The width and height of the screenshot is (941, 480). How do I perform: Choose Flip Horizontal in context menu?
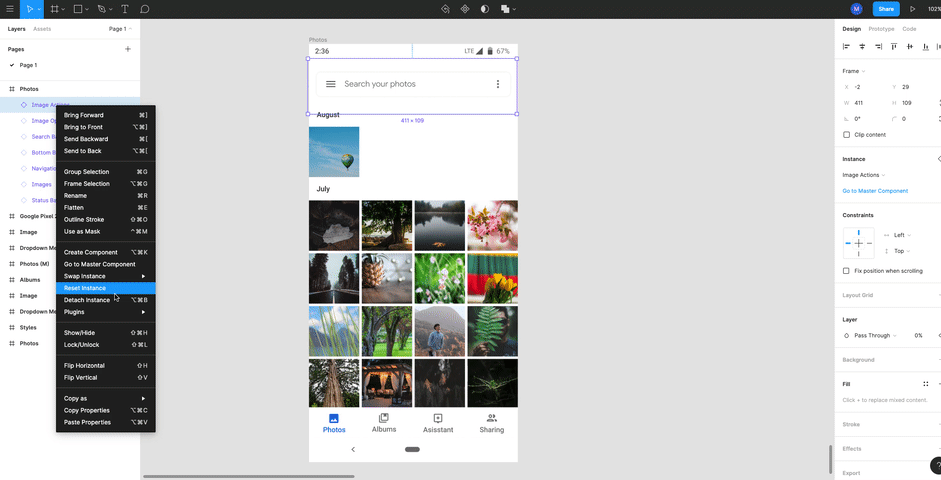[x=106, y=365]
